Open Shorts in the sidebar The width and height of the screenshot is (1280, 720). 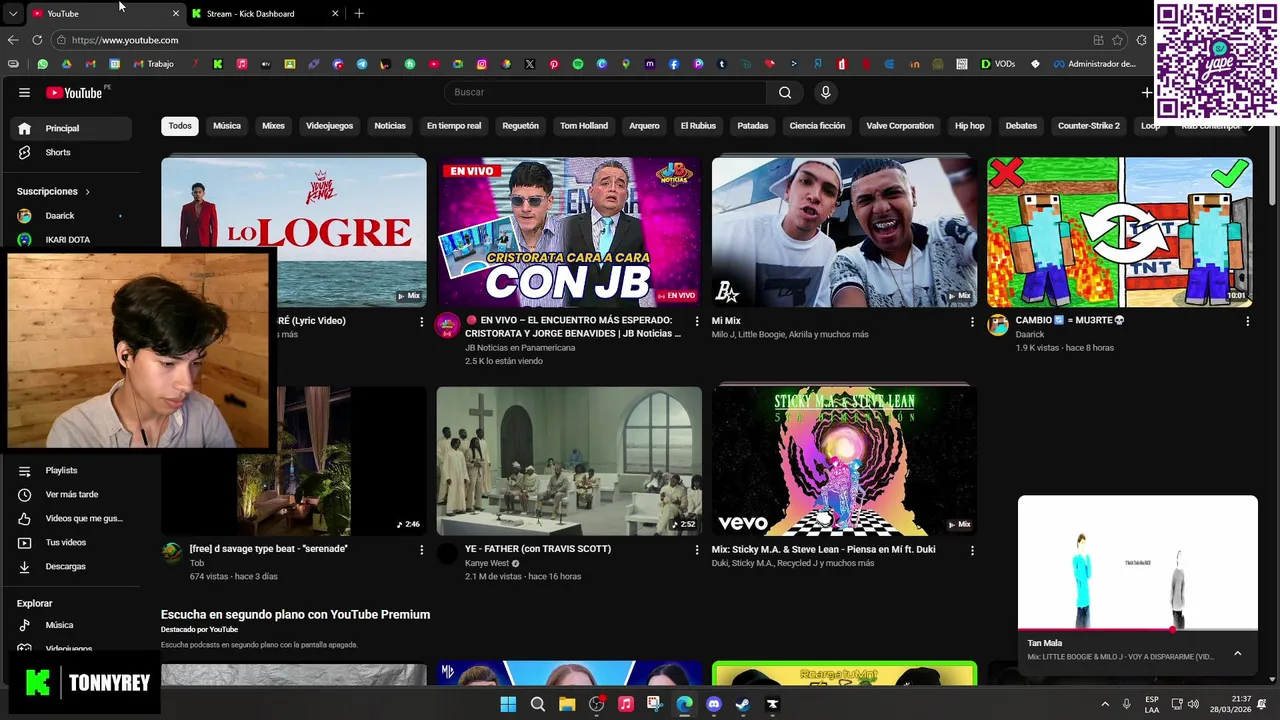pyautogui.click(x=71, y=152)
